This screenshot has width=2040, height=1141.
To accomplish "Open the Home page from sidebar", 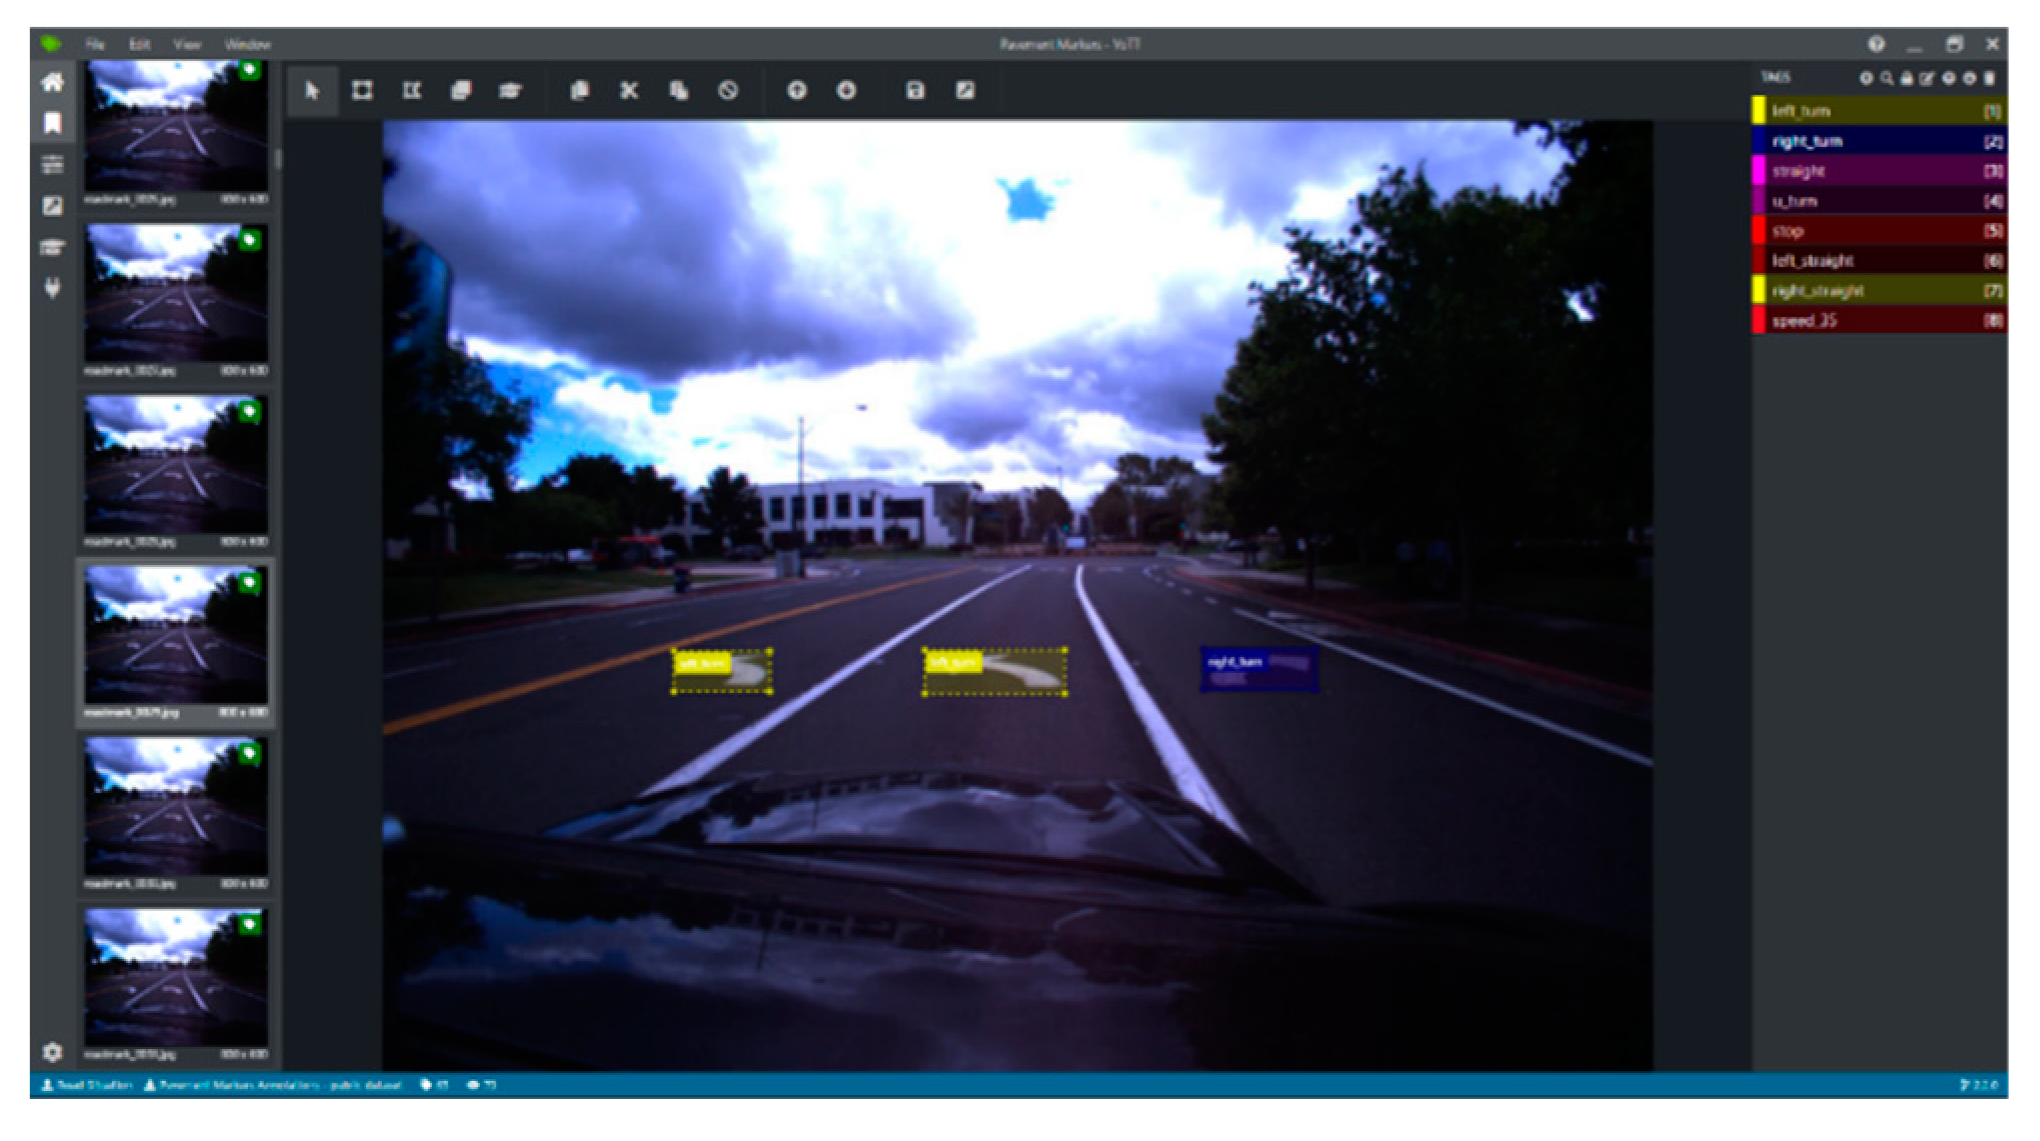I will 53,82.
